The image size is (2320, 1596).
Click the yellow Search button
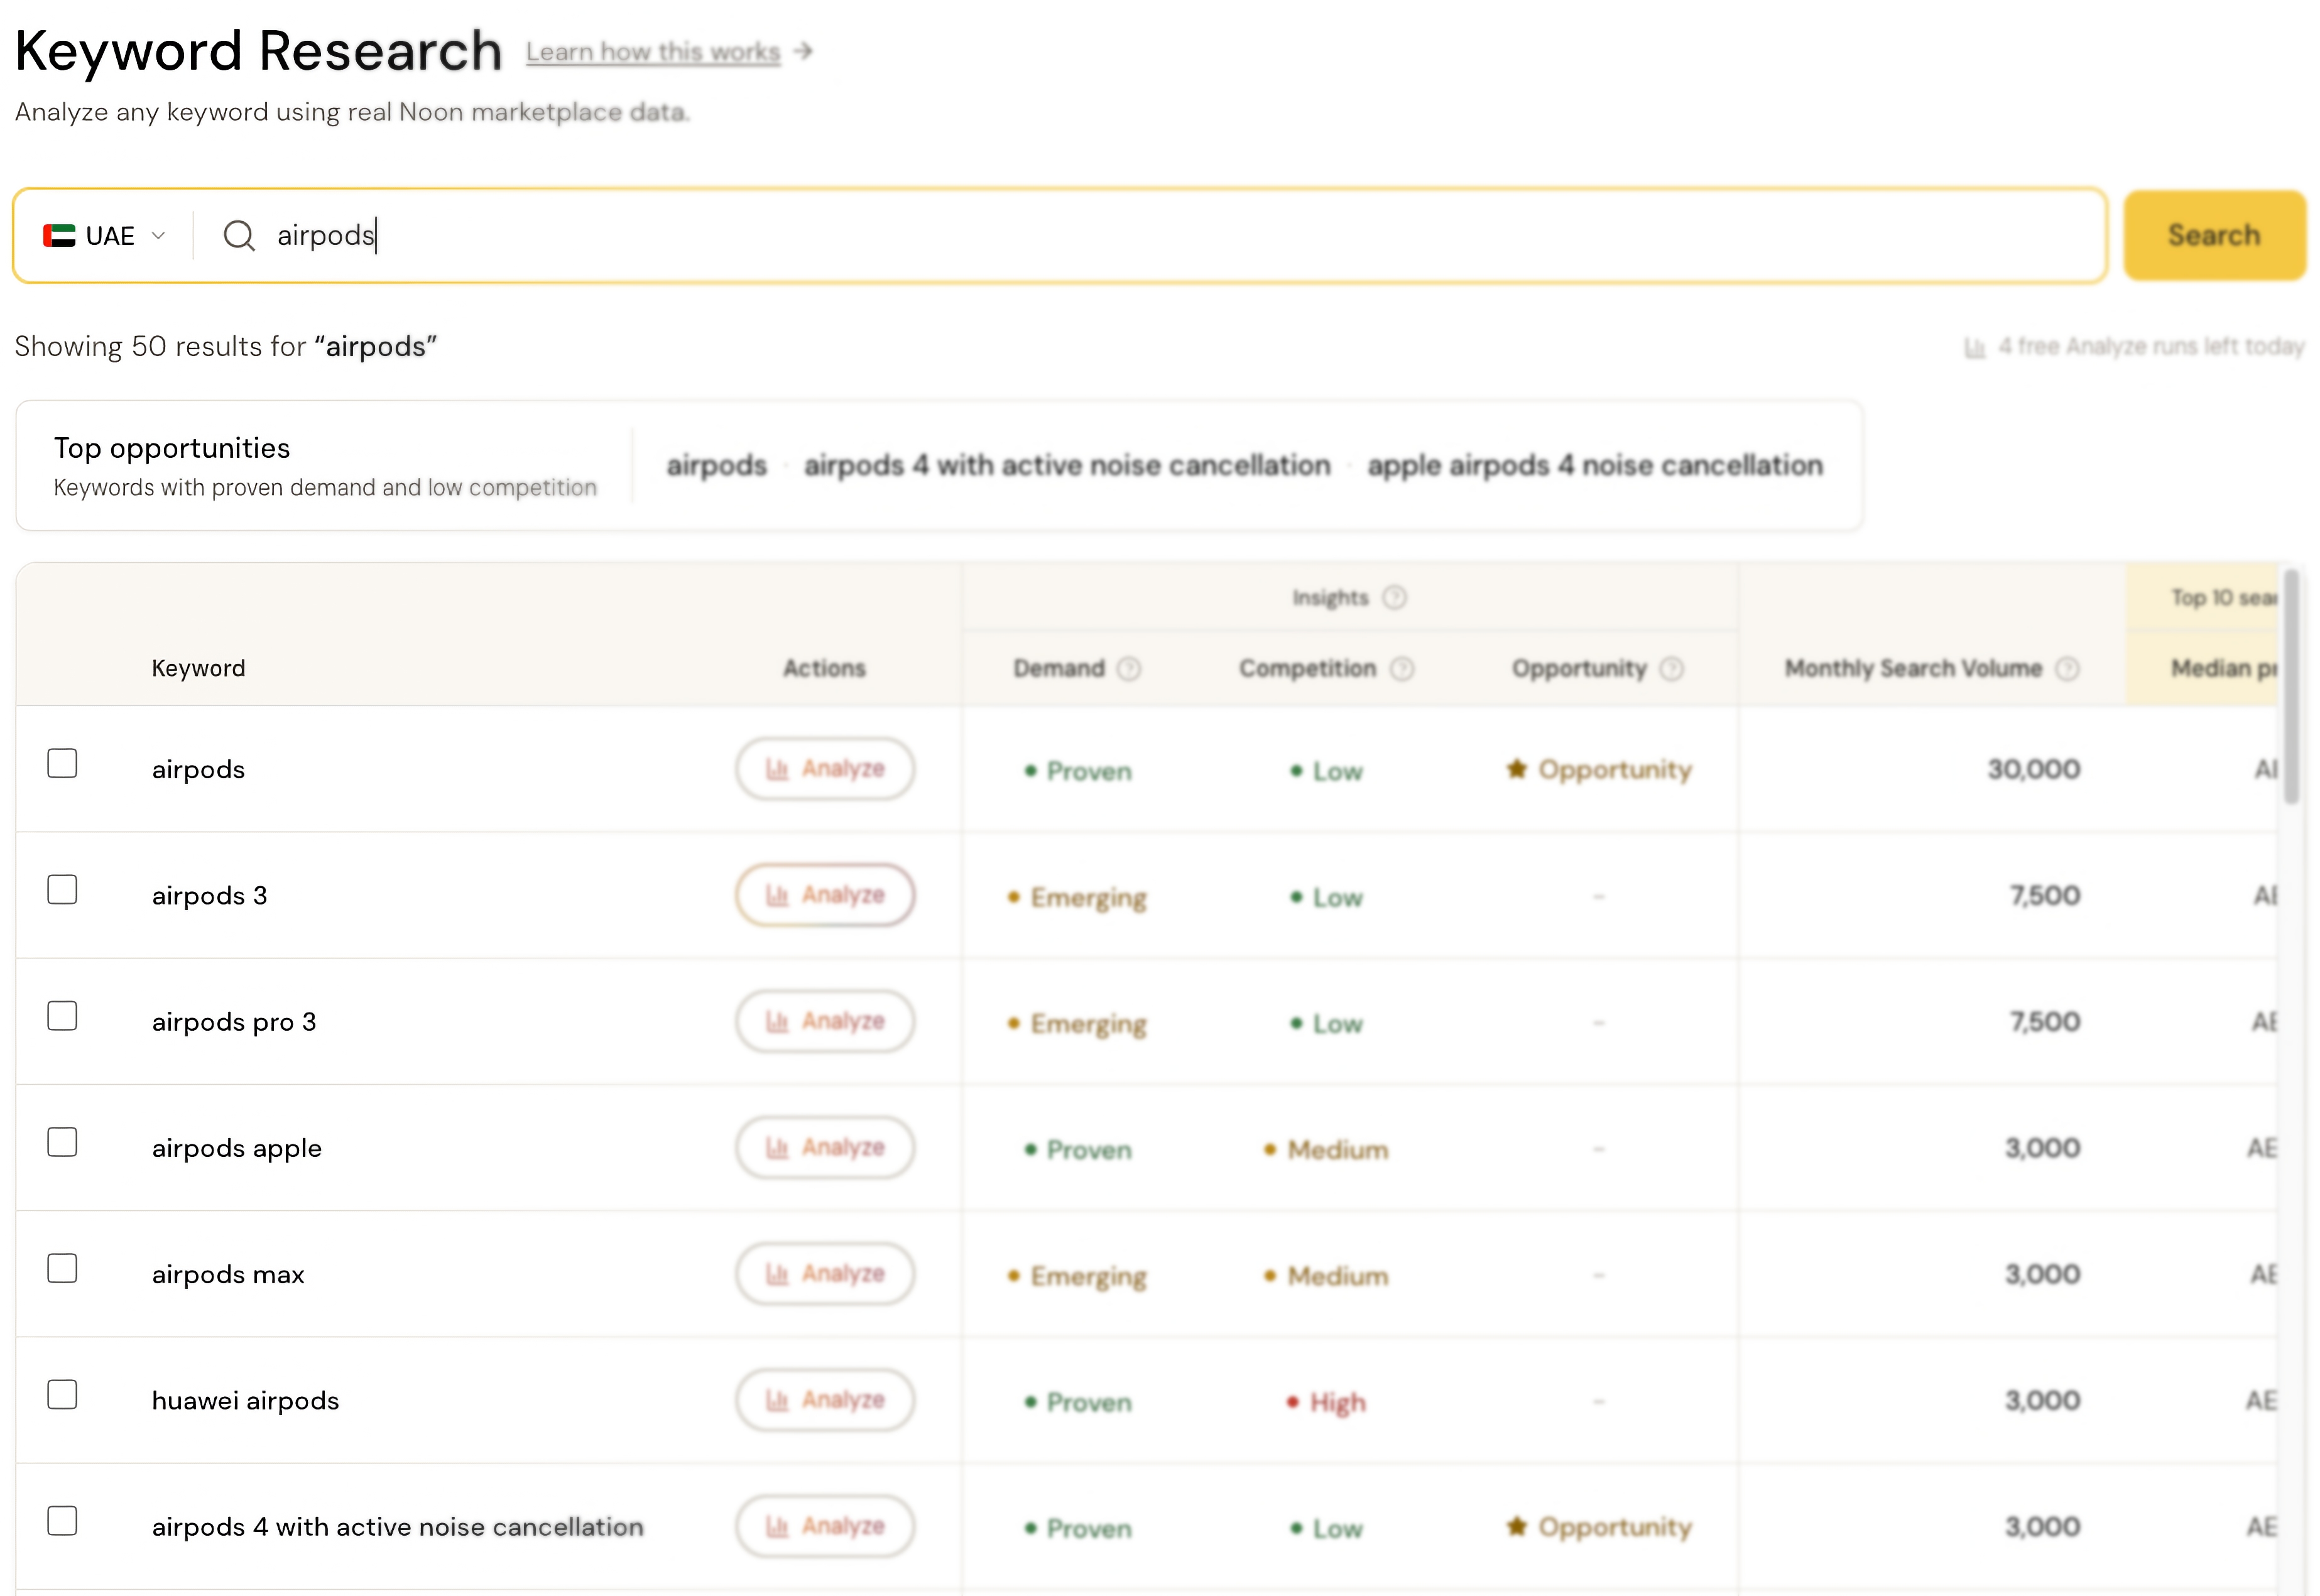tap(2214, 235)
